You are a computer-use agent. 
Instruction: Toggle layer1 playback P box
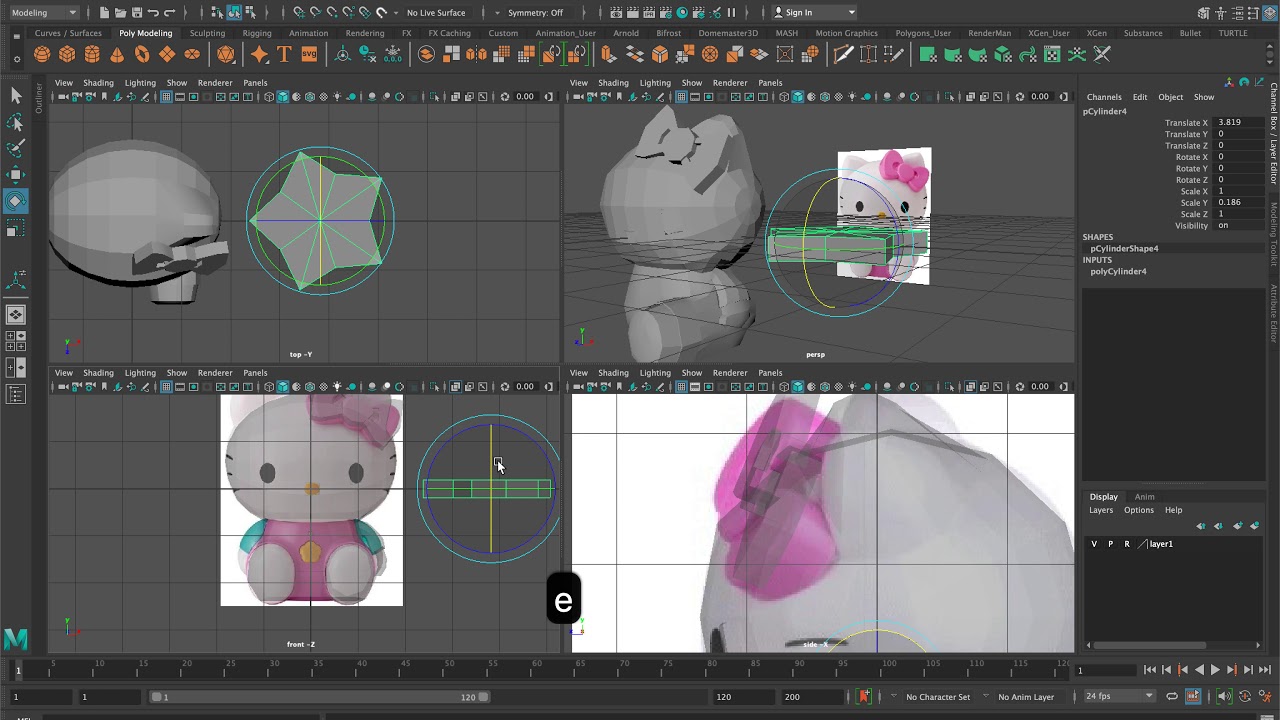tap(1110, 544)
